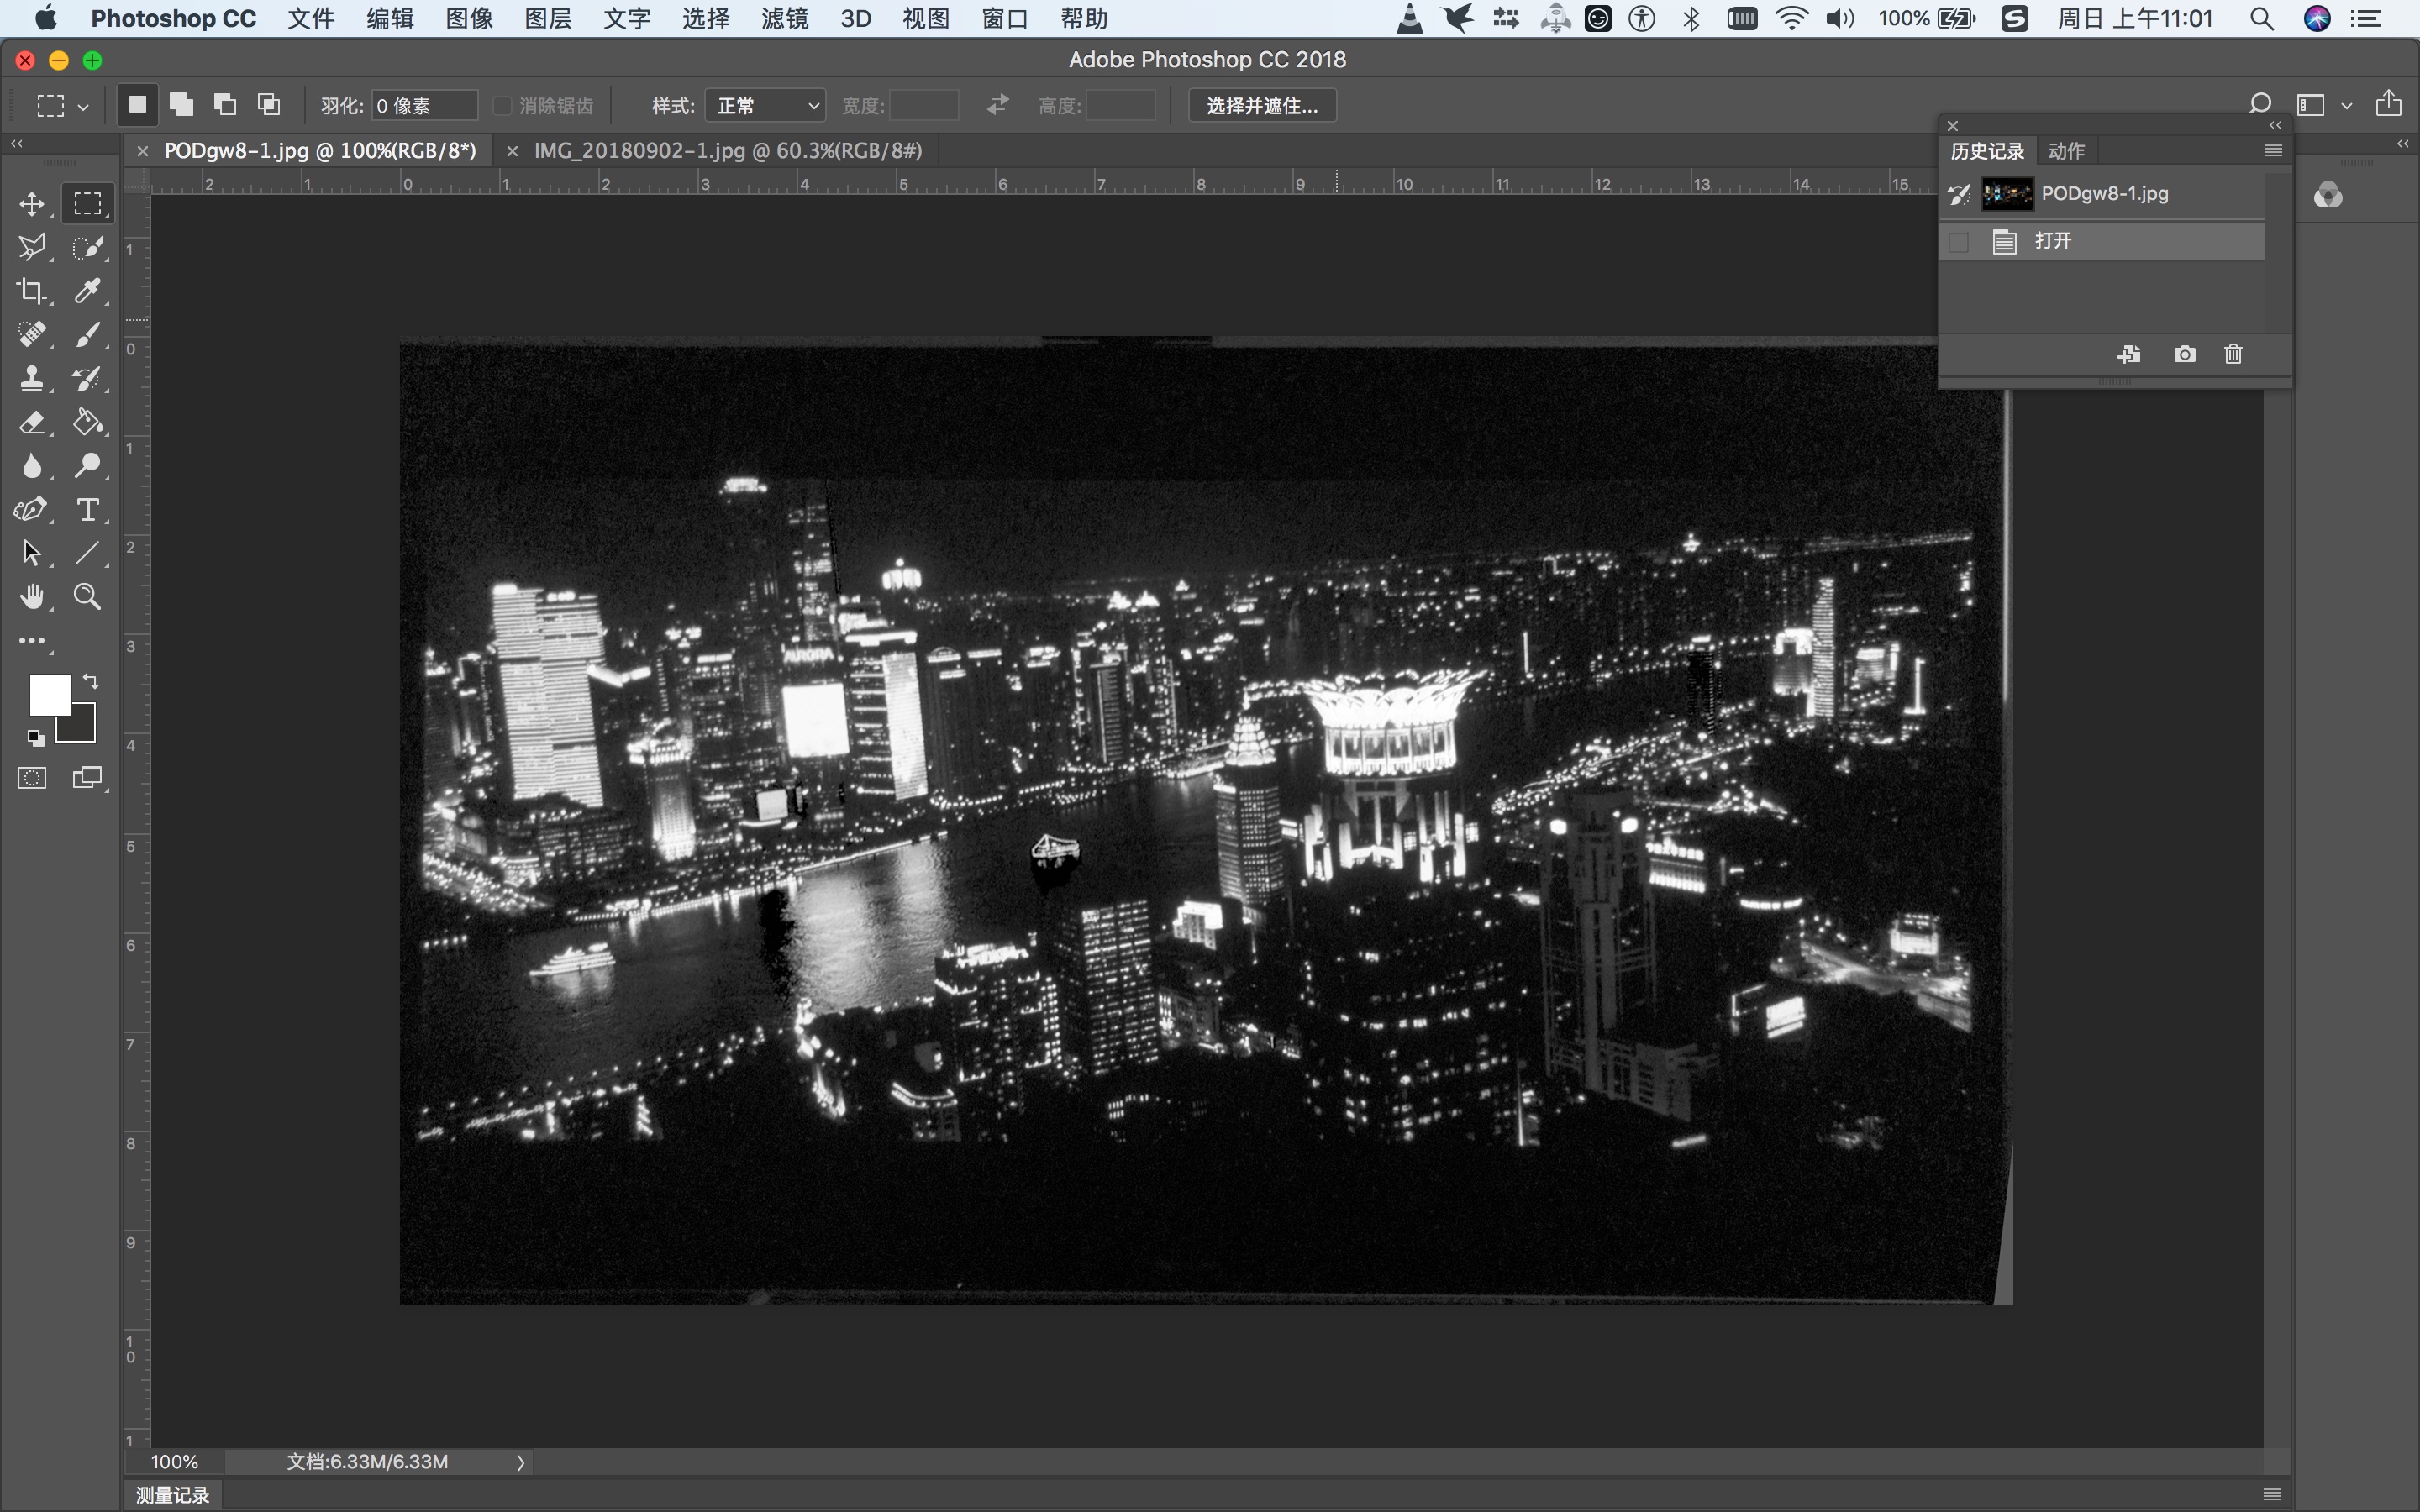Viewport: 2420px width, 1512px height.
Task: Select the Zoom tool
Action: point(87,597)
